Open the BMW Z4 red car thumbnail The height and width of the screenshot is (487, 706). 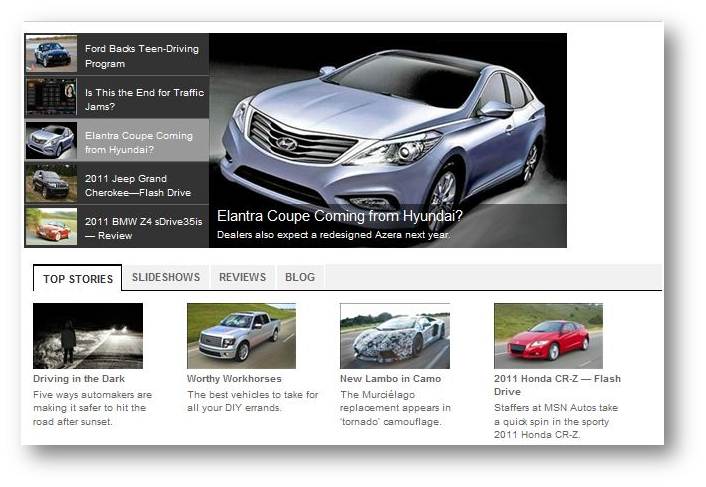pyautogui.click(x=51, y=226)
